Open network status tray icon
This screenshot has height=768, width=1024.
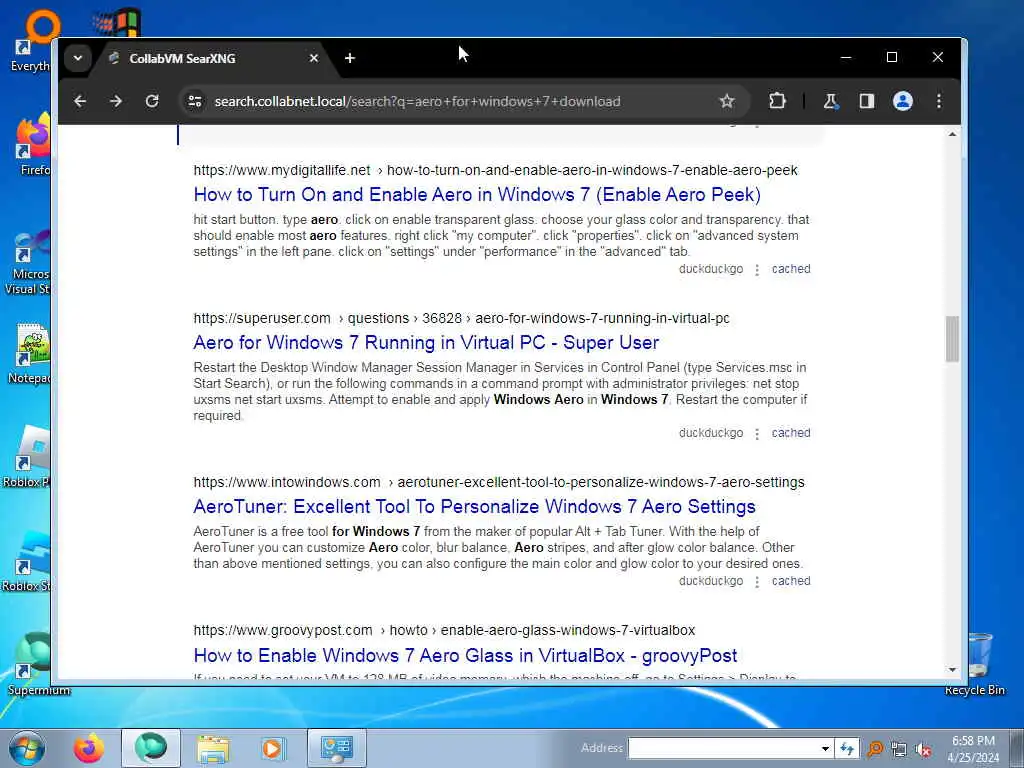899,749
